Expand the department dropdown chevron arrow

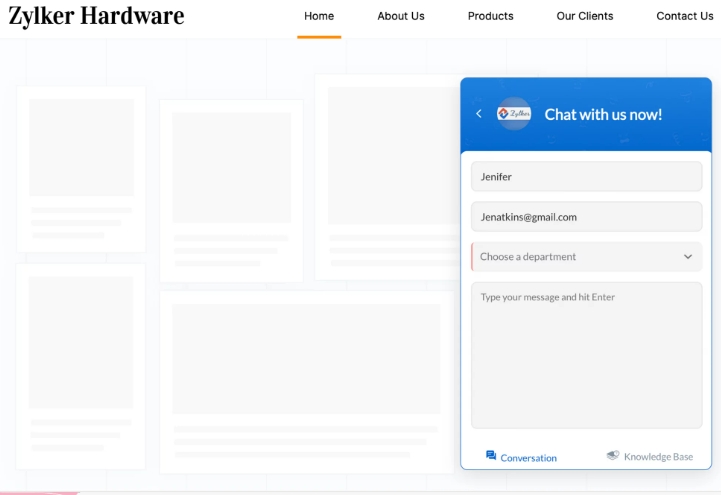point(688,257)
